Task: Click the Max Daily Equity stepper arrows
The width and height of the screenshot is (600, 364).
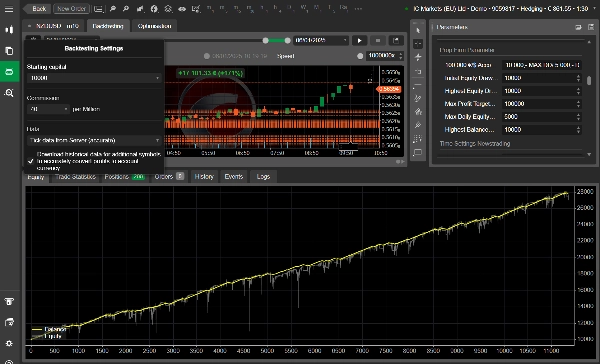Action: coord(578,117)
